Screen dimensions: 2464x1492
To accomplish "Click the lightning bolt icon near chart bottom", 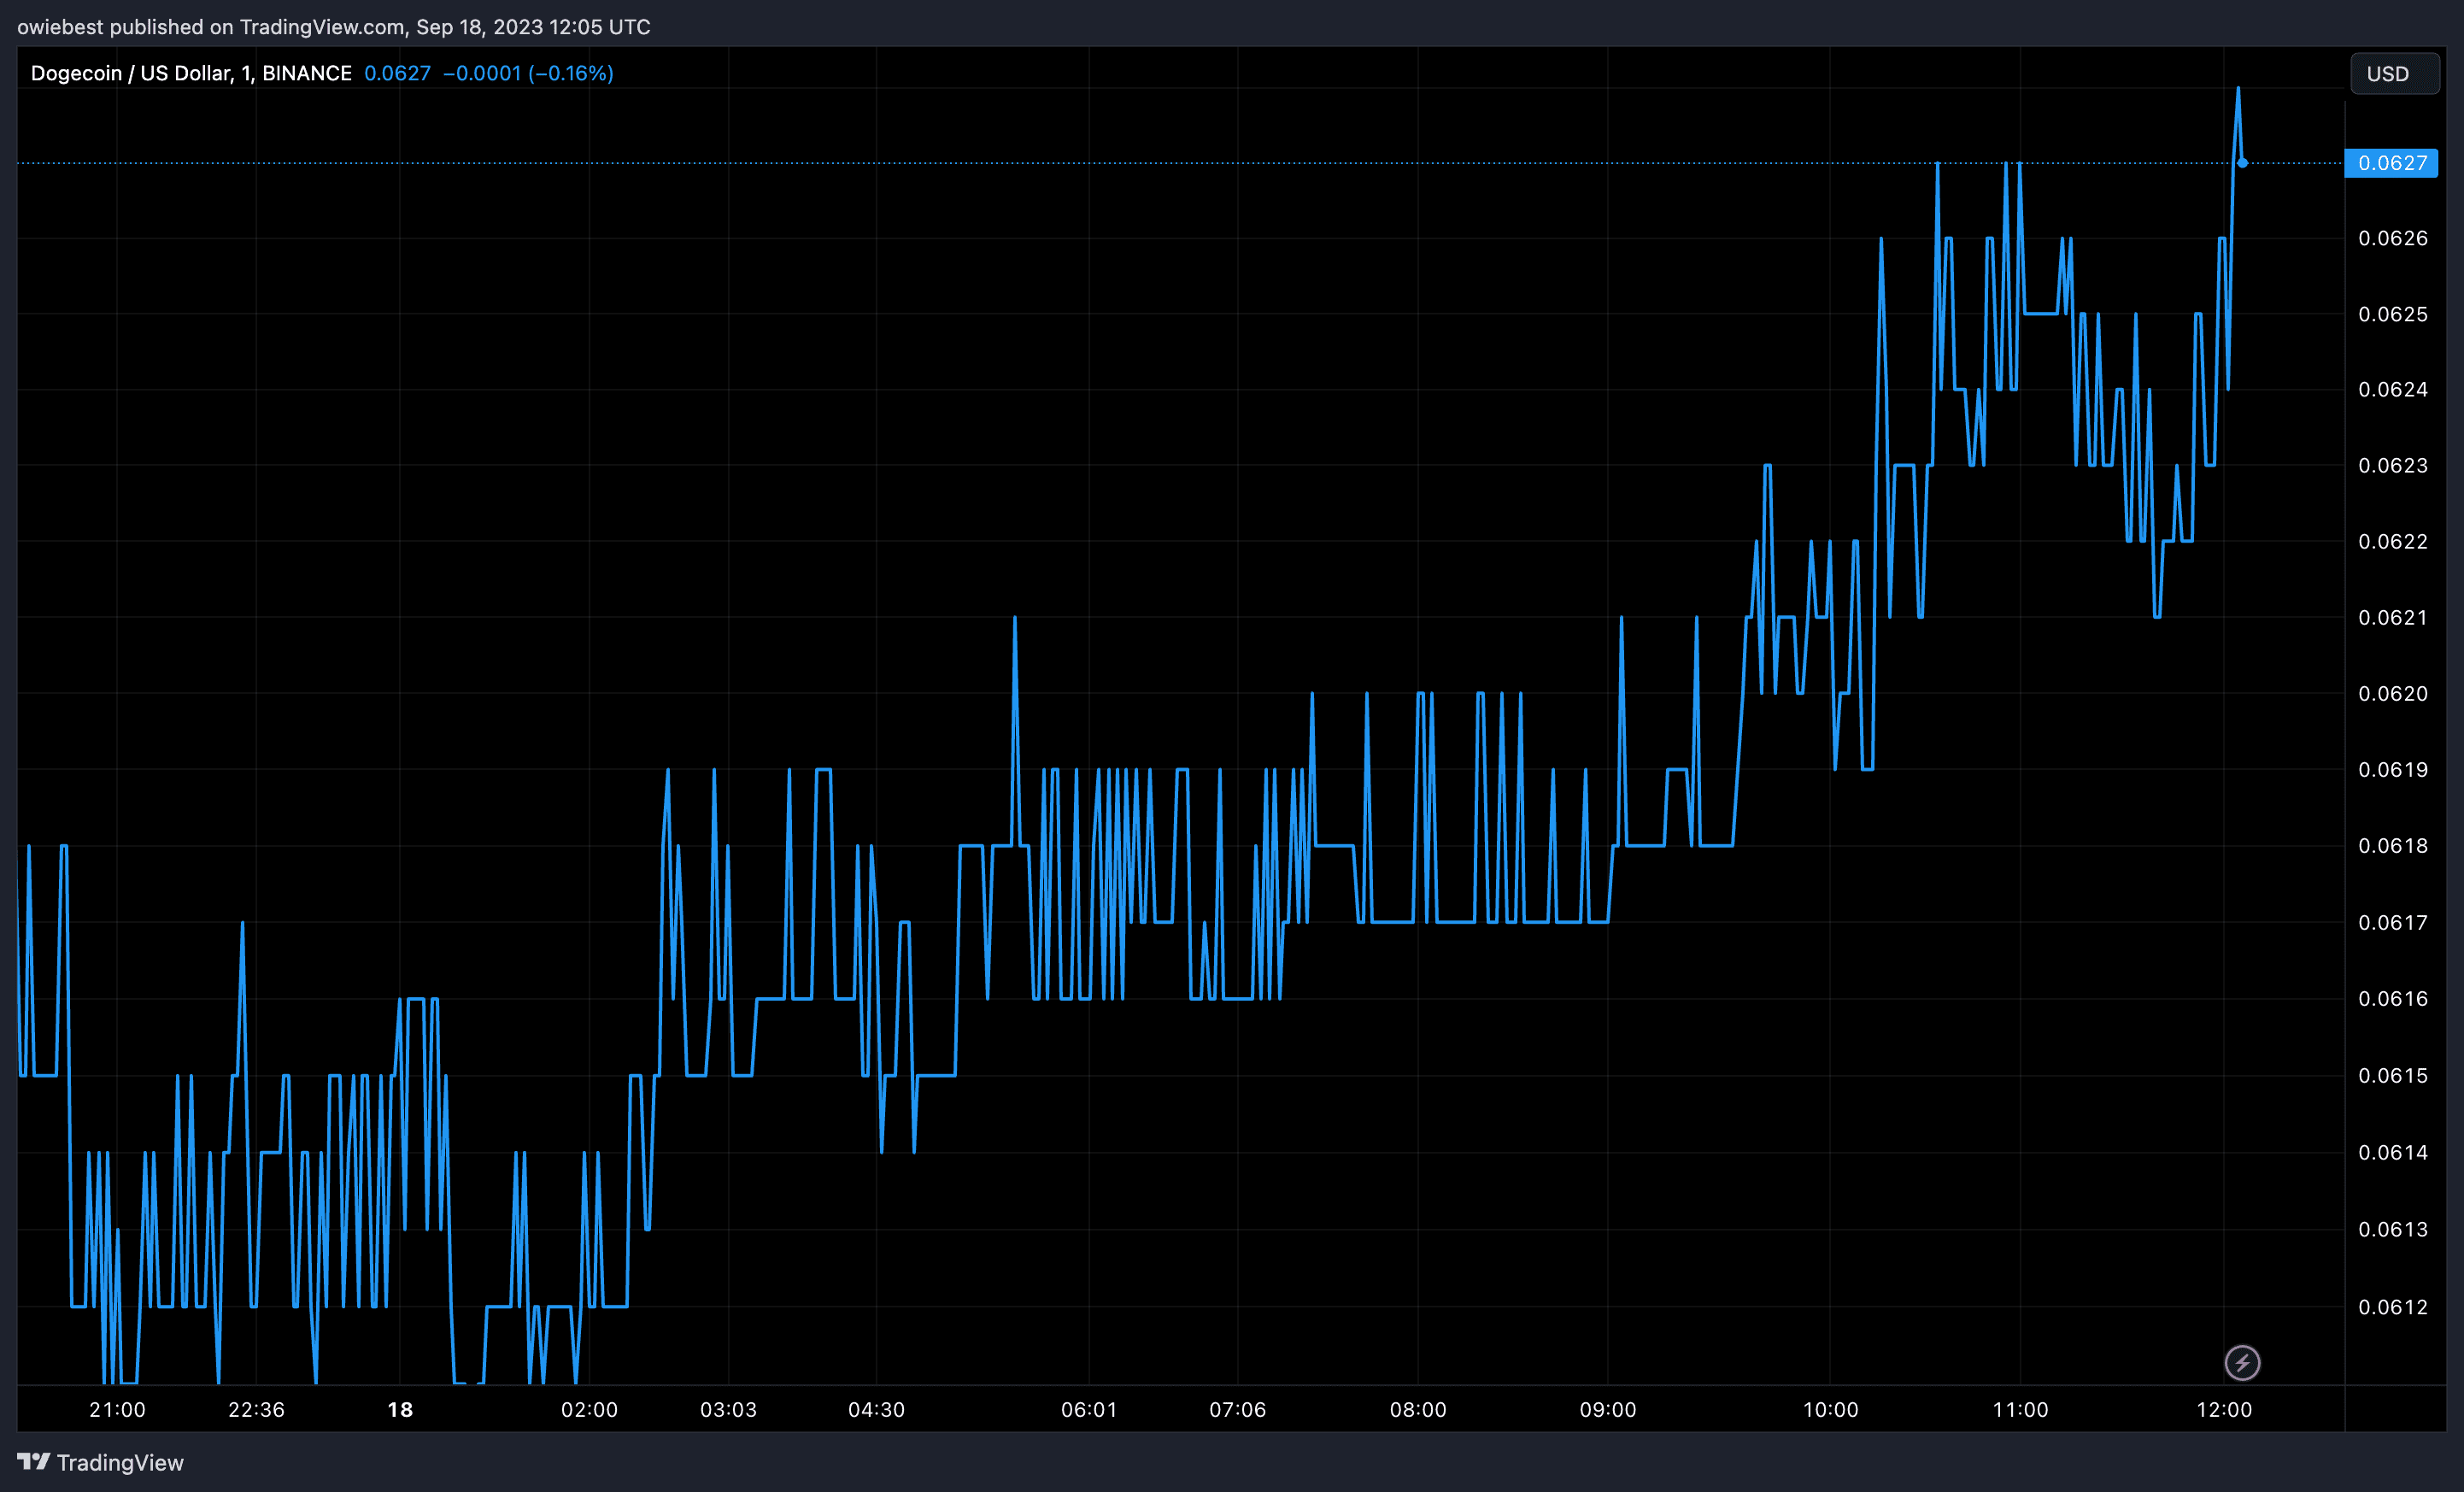I will click(x=2241, y=1362).
